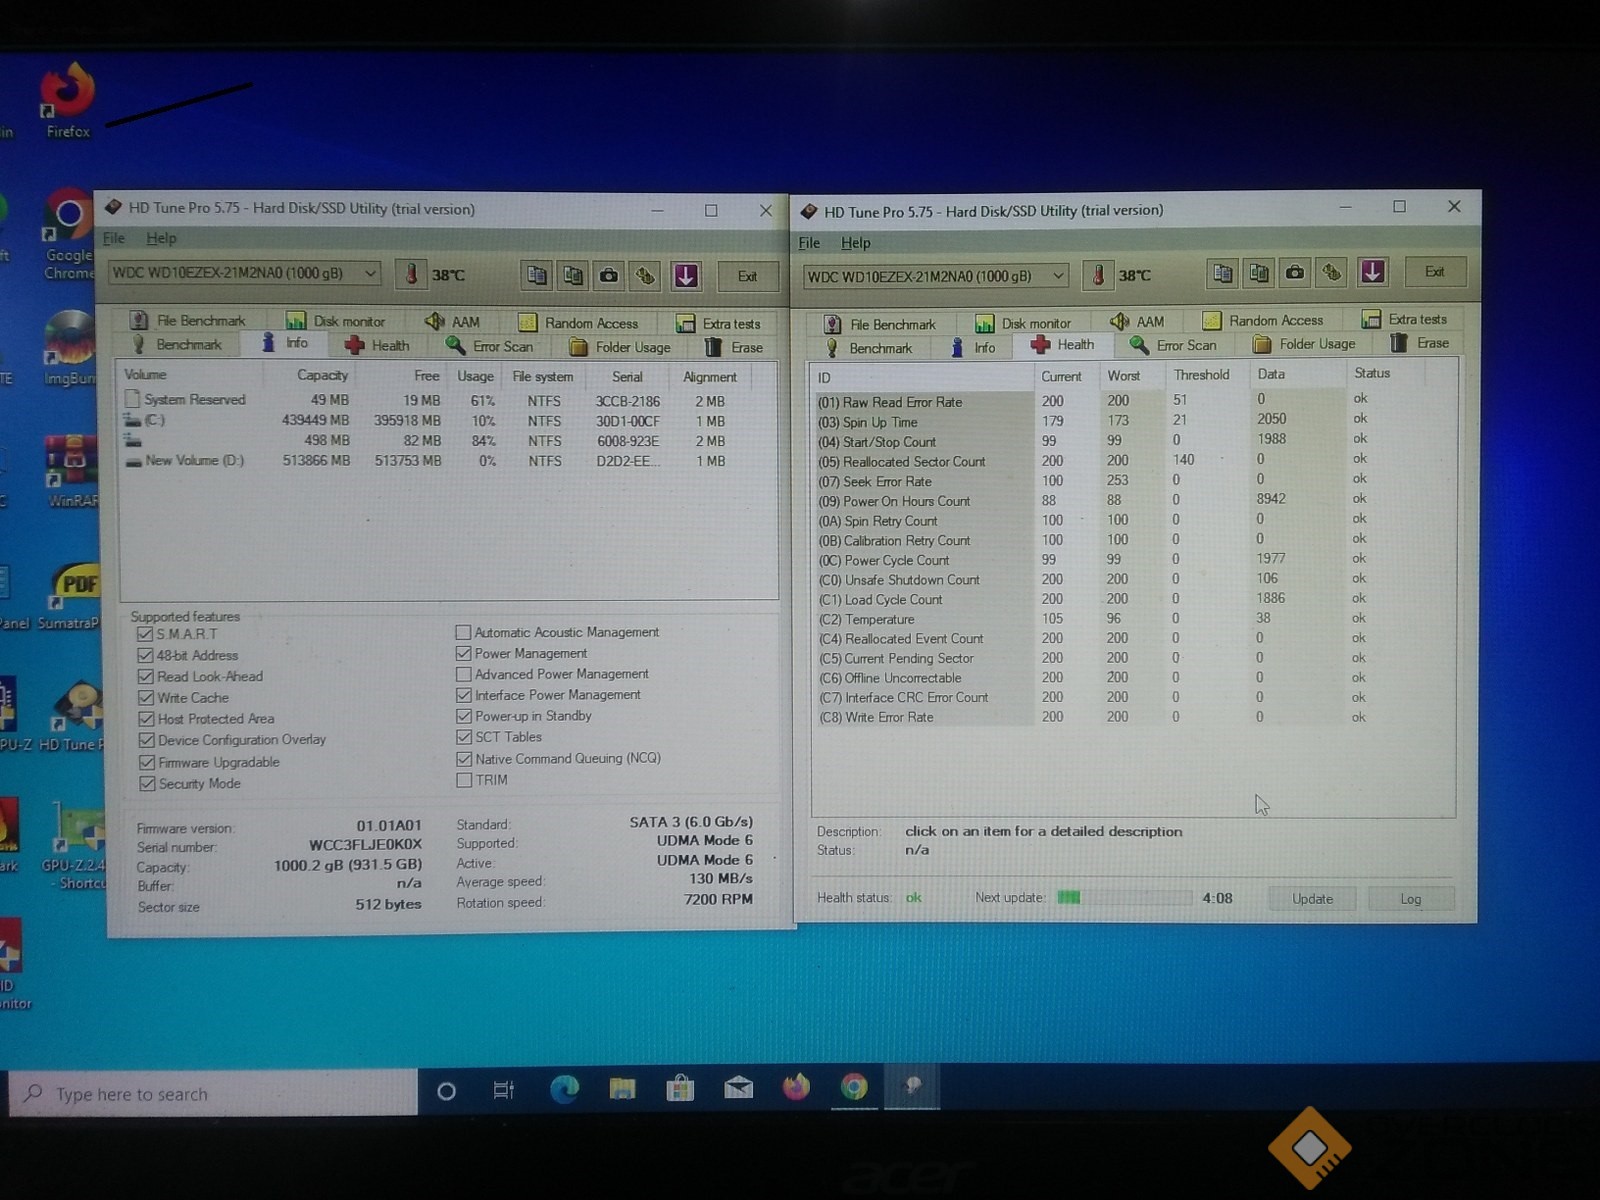Toggle the Read Look-Ahead checkbox
The width and height of the screenshot is (1600, 1200).
click(146, 676)
